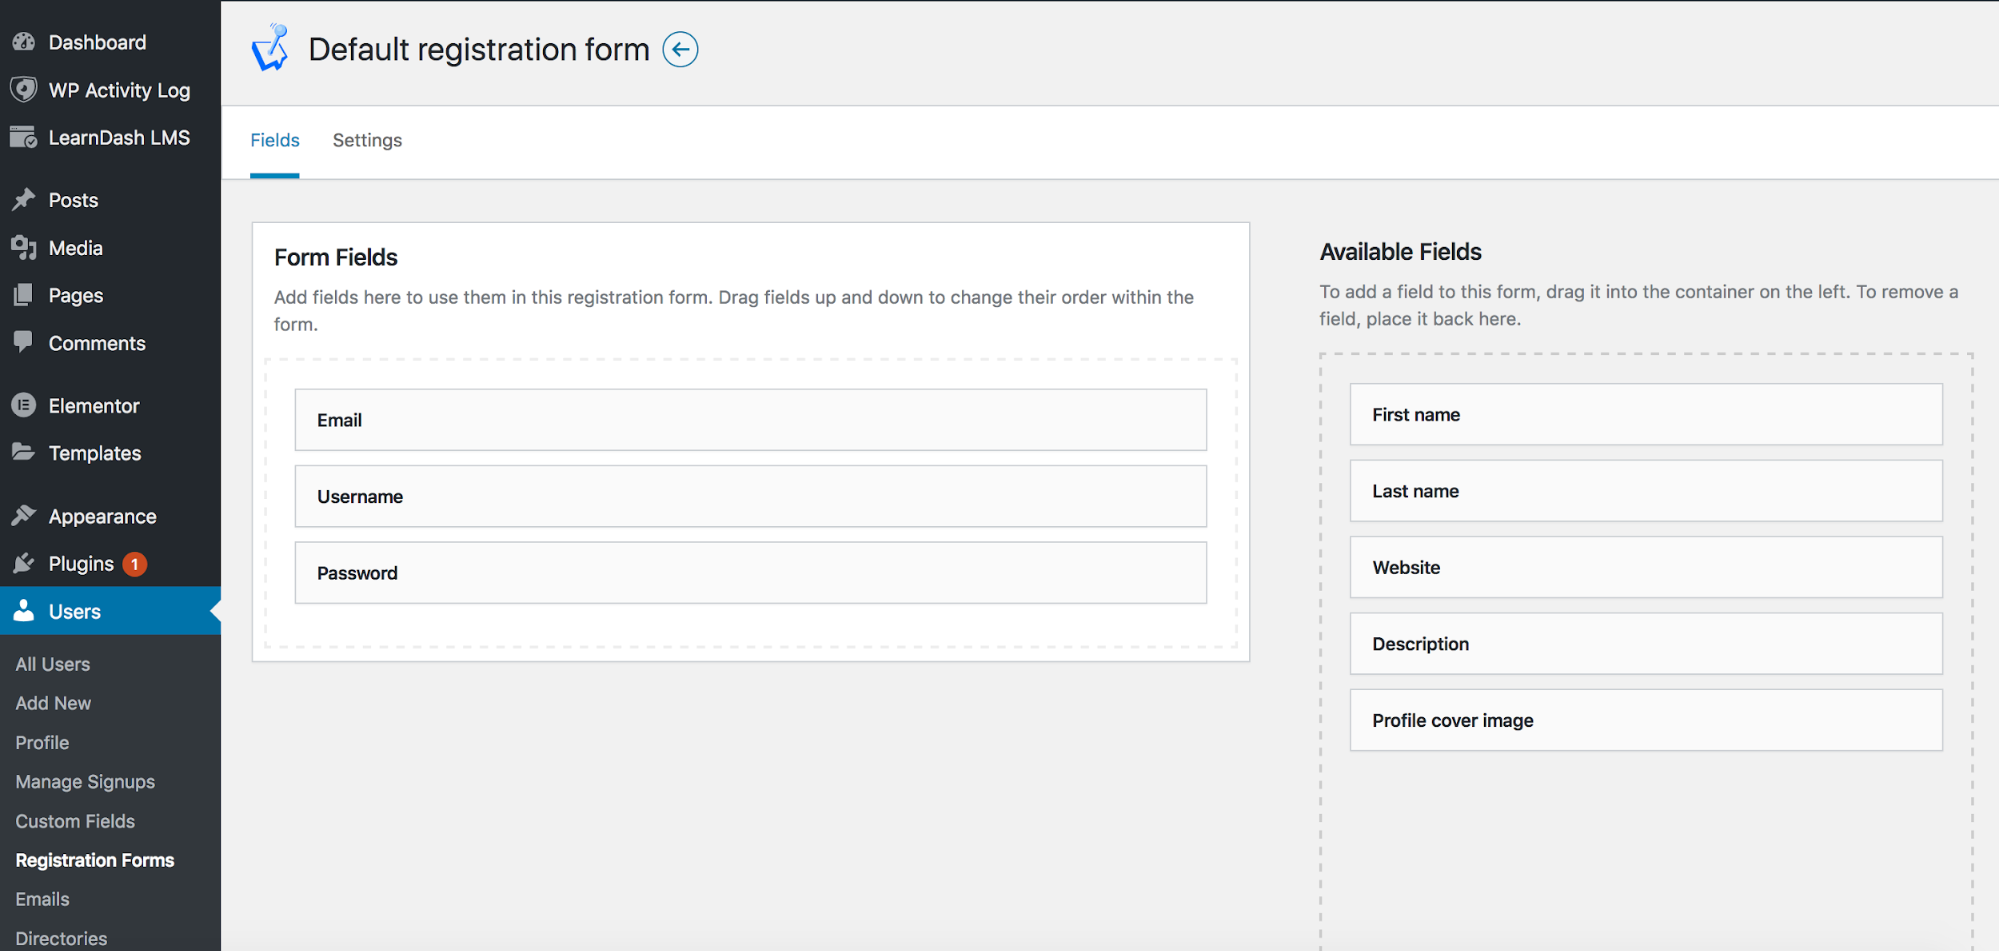Image resolution: width=1999 pixels, height=951 pixels.
Task: Click the LearnDash LMS sidebar icon
Action: pos(24,138)
